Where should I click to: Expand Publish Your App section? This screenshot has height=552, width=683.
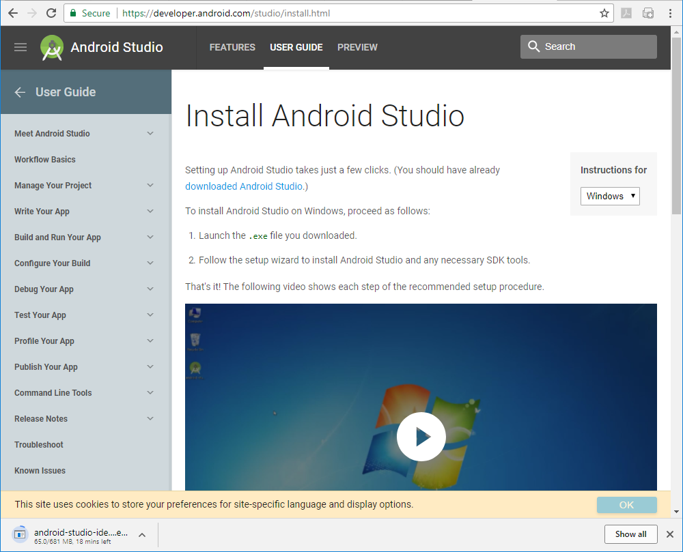point(150,366)
